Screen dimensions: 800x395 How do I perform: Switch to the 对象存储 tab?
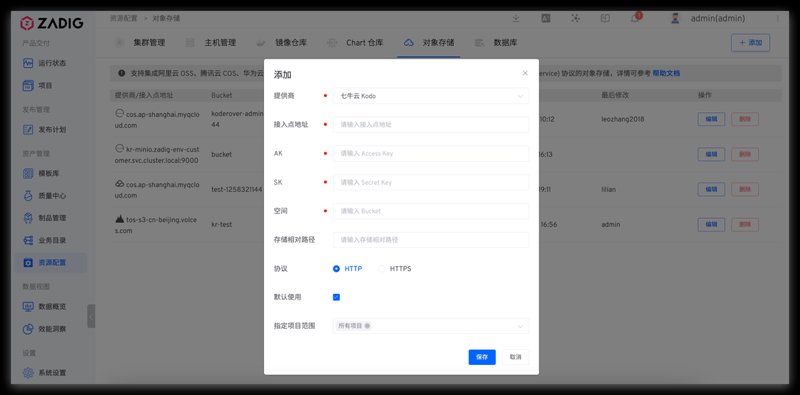point(438,43)
